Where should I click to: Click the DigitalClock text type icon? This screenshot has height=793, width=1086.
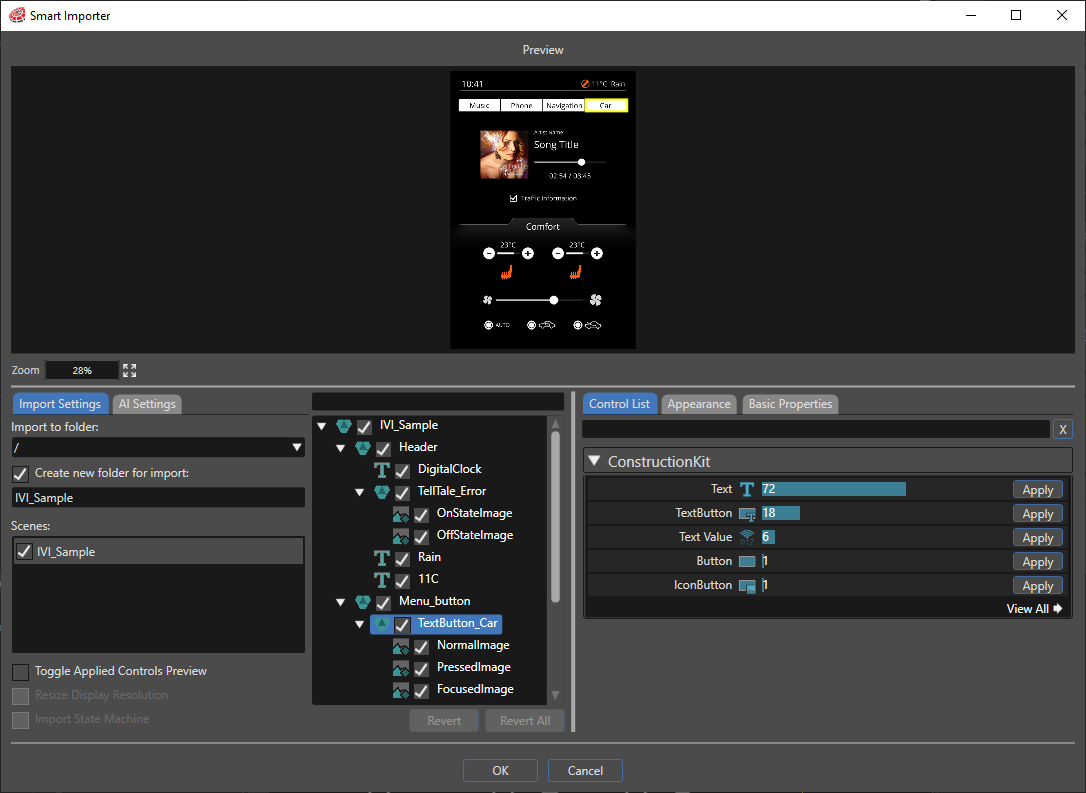382,470
